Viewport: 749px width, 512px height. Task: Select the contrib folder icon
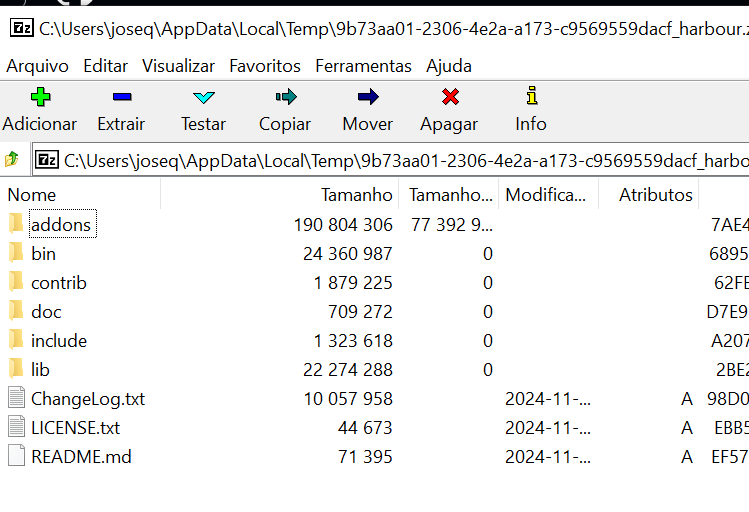pyautogui.click(x=16, y=282)
